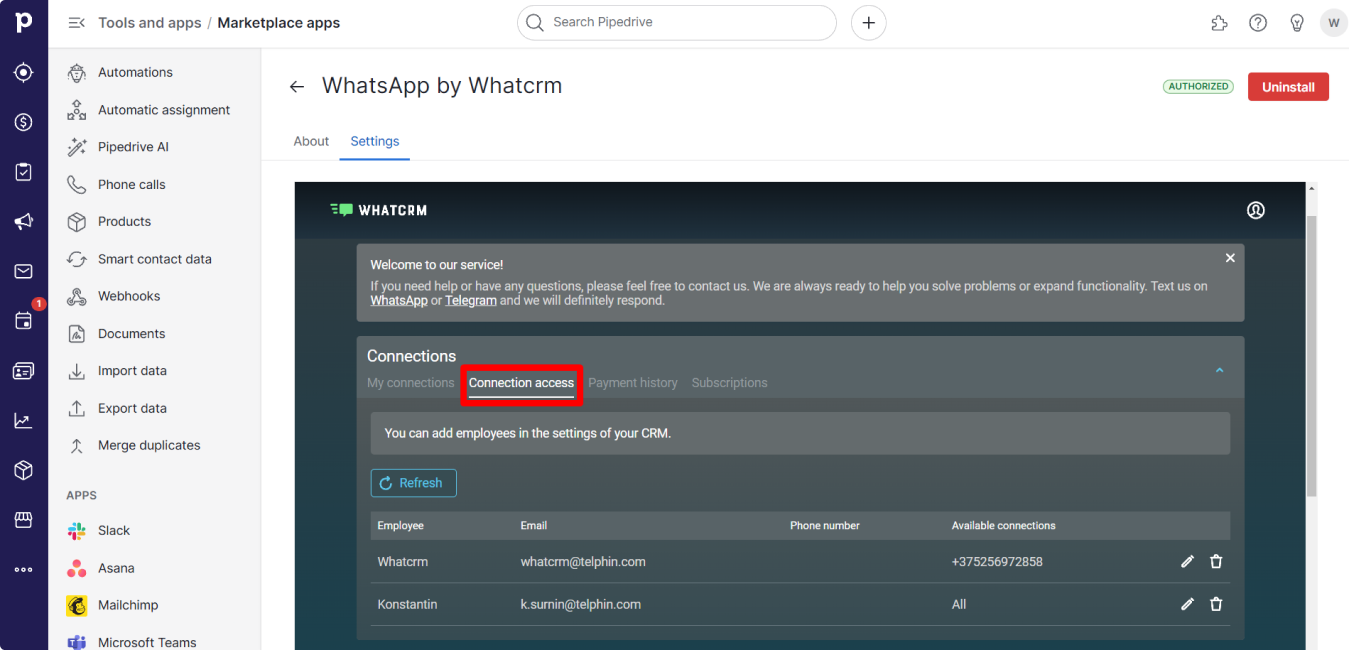Click into the Search Pipedrive field
1349x650 pixels.
(x=676, y=22)
